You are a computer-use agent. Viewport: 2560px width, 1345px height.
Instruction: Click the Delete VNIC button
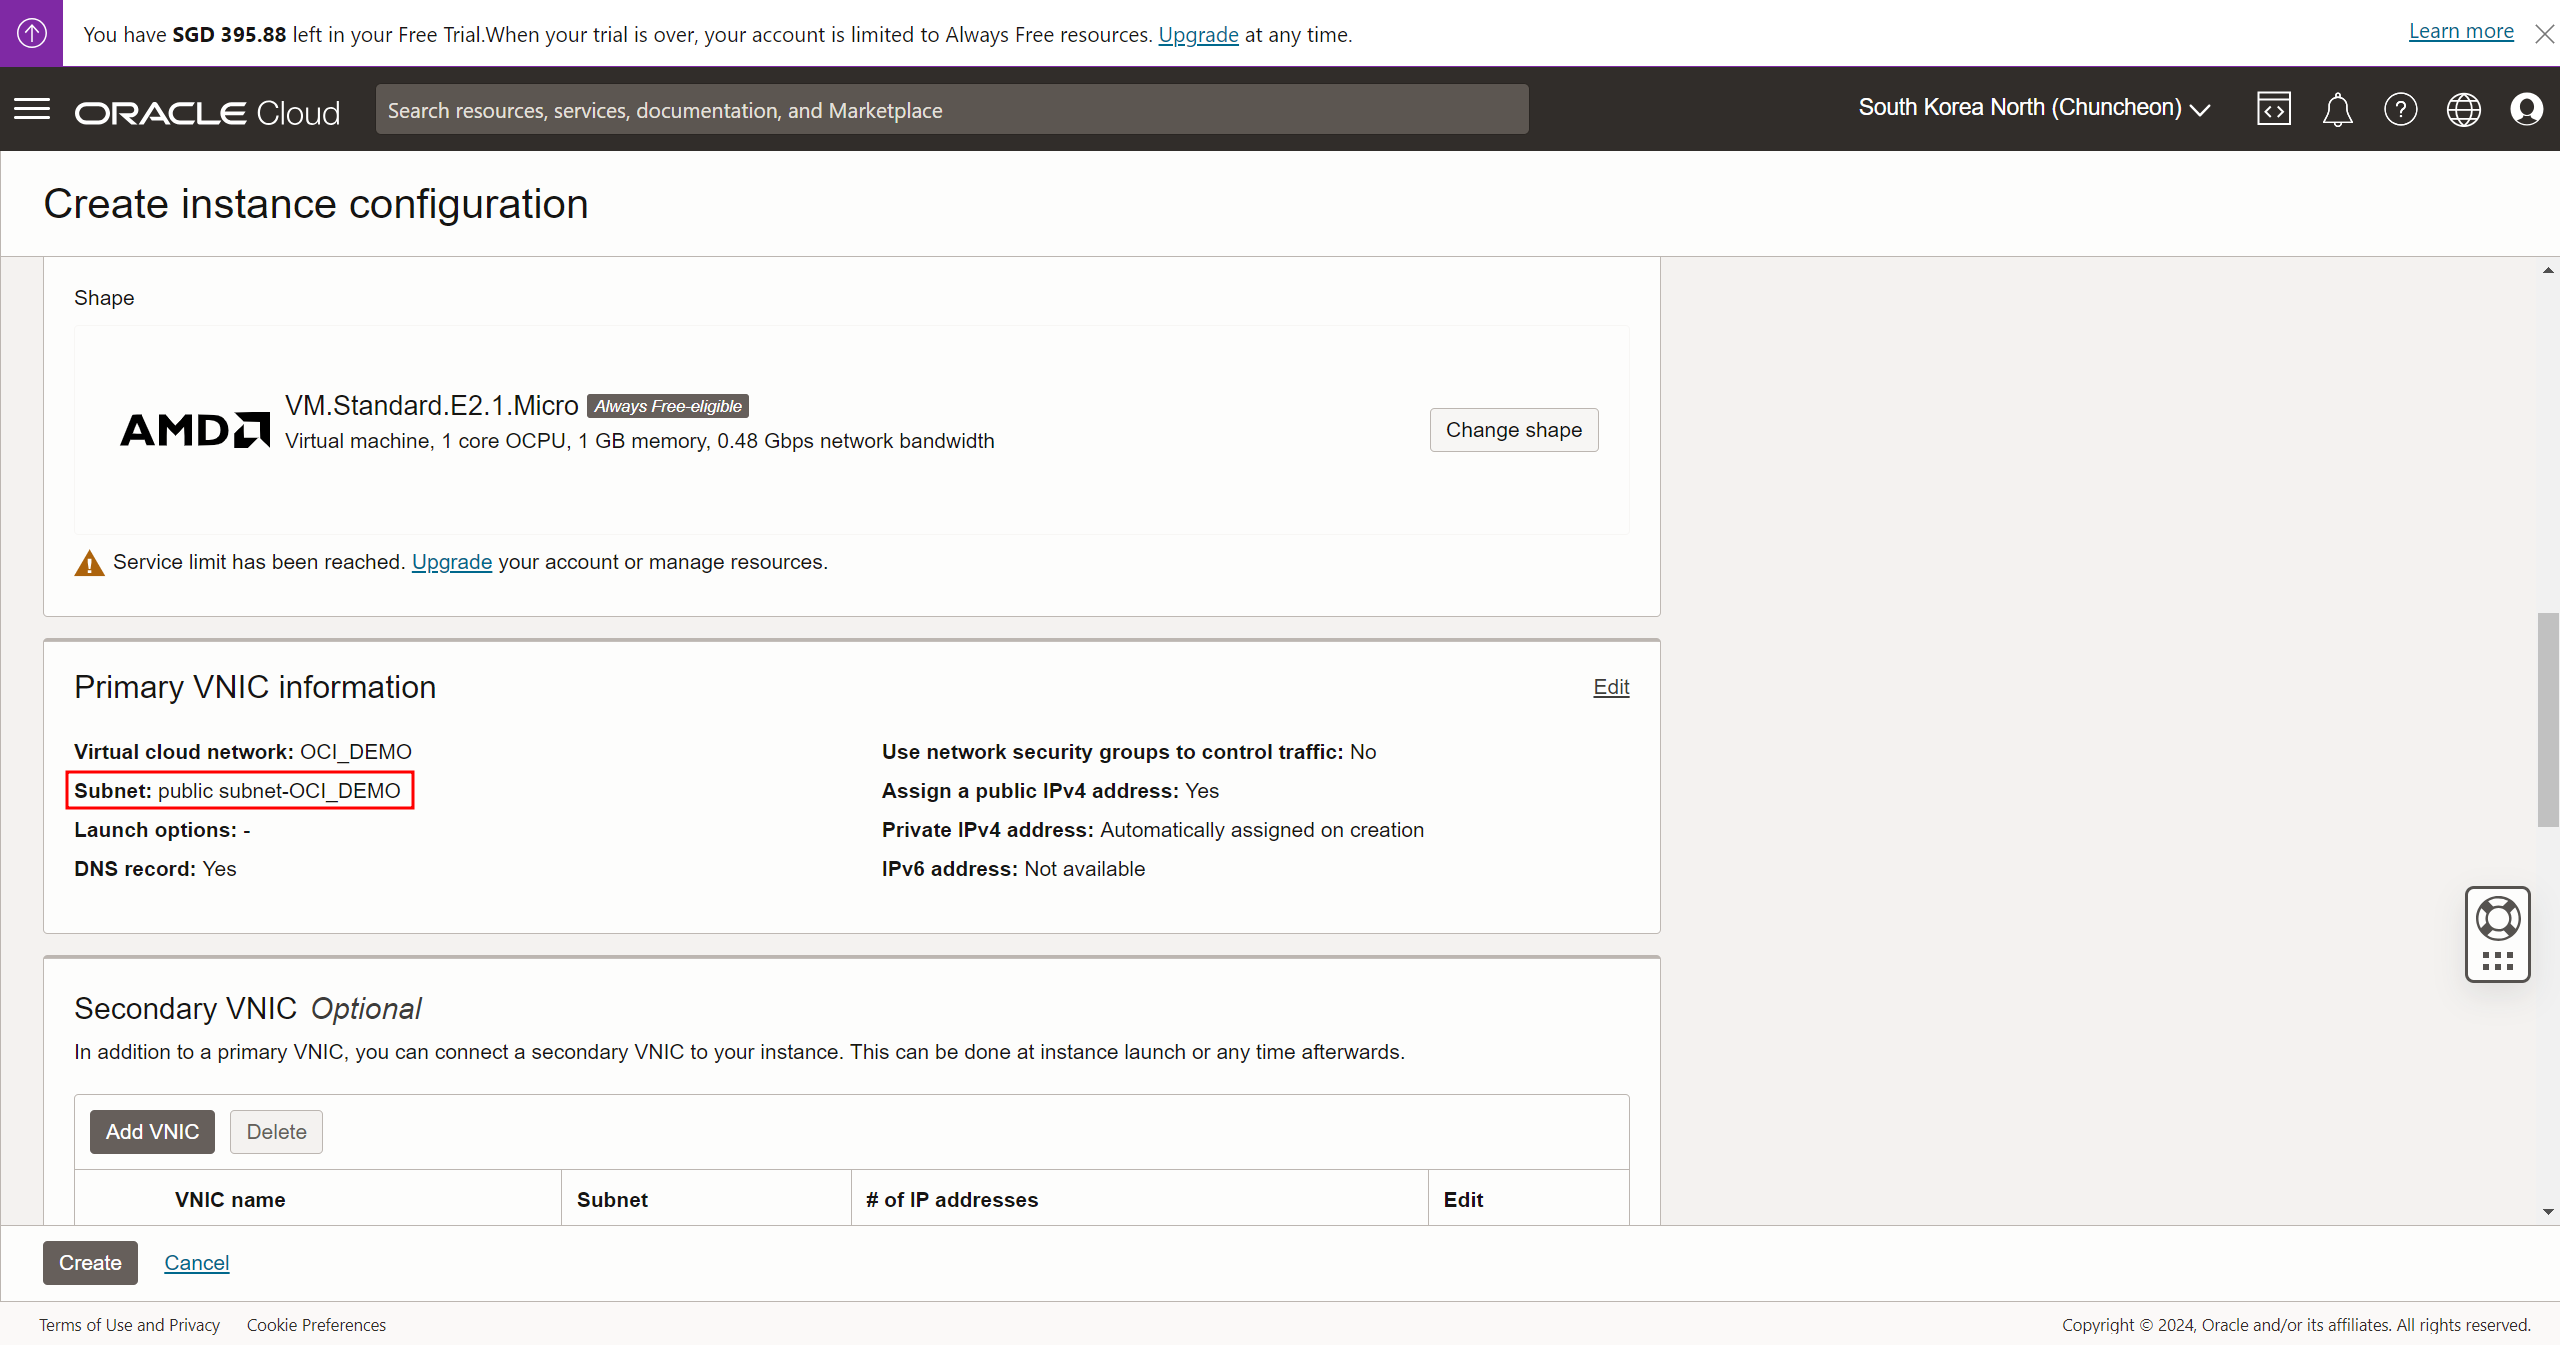click(x=276, y=1132)
